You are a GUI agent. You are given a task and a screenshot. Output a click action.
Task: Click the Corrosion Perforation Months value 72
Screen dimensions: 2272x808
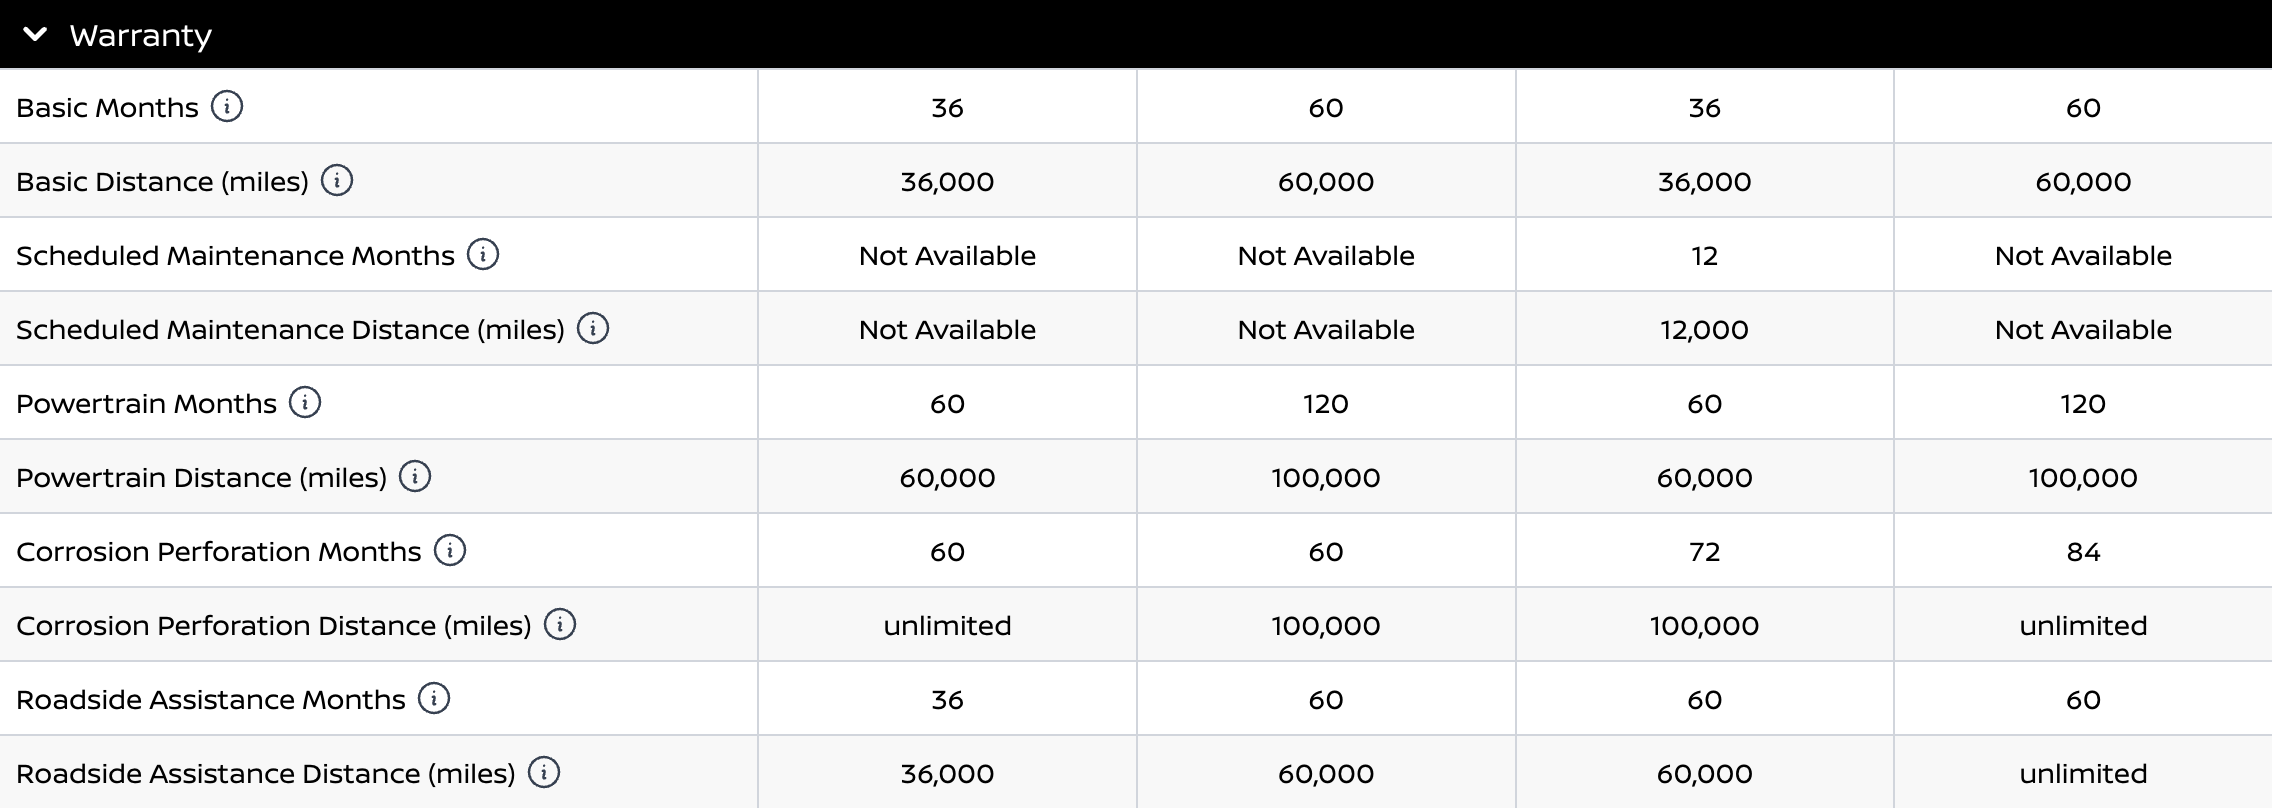click(1704, 552)
